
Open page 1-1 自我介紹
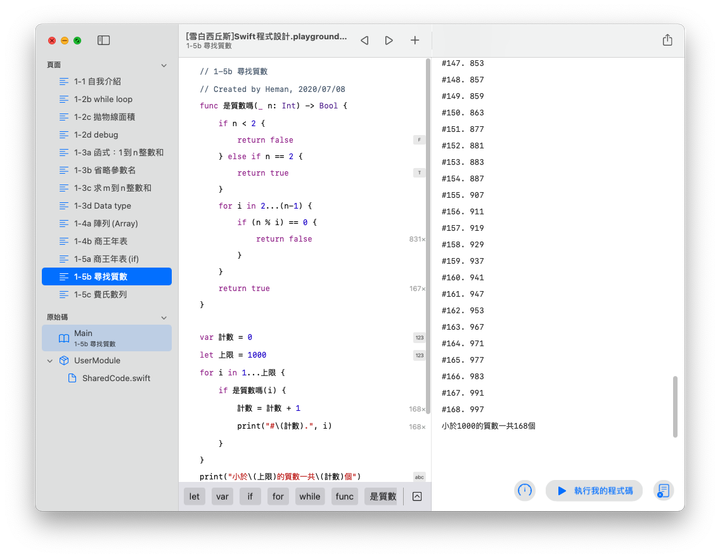pyautogui.click(x=107, y=81)
